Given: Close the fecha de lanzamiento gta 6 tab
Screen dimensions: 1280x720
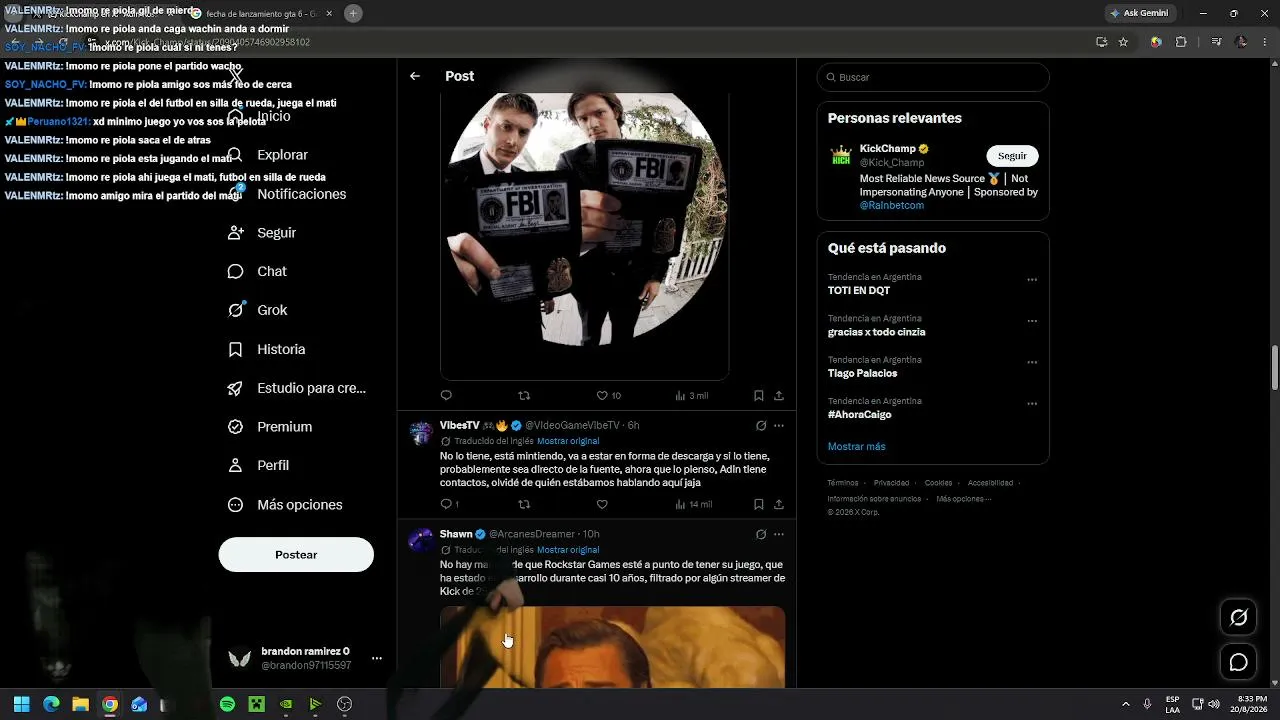Looking at the screenshot, I should pos(331,14).
